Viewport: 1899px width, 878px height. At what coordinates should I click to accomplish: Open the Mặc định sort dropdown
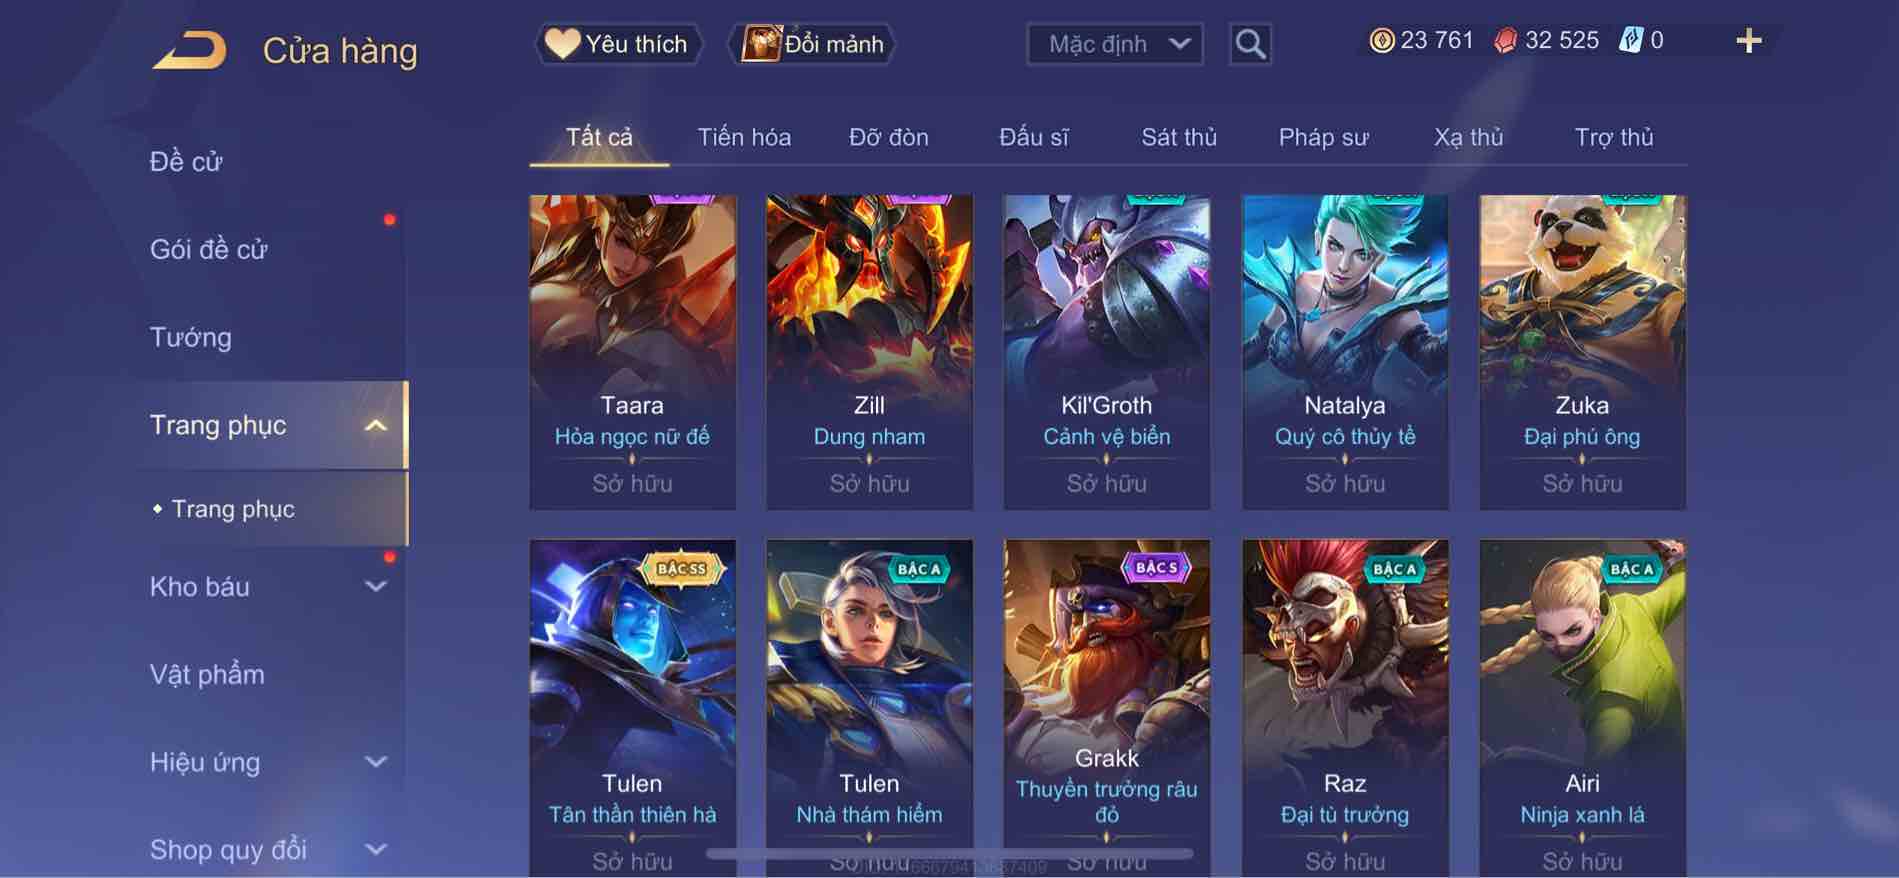click(x=1115, y=44)
